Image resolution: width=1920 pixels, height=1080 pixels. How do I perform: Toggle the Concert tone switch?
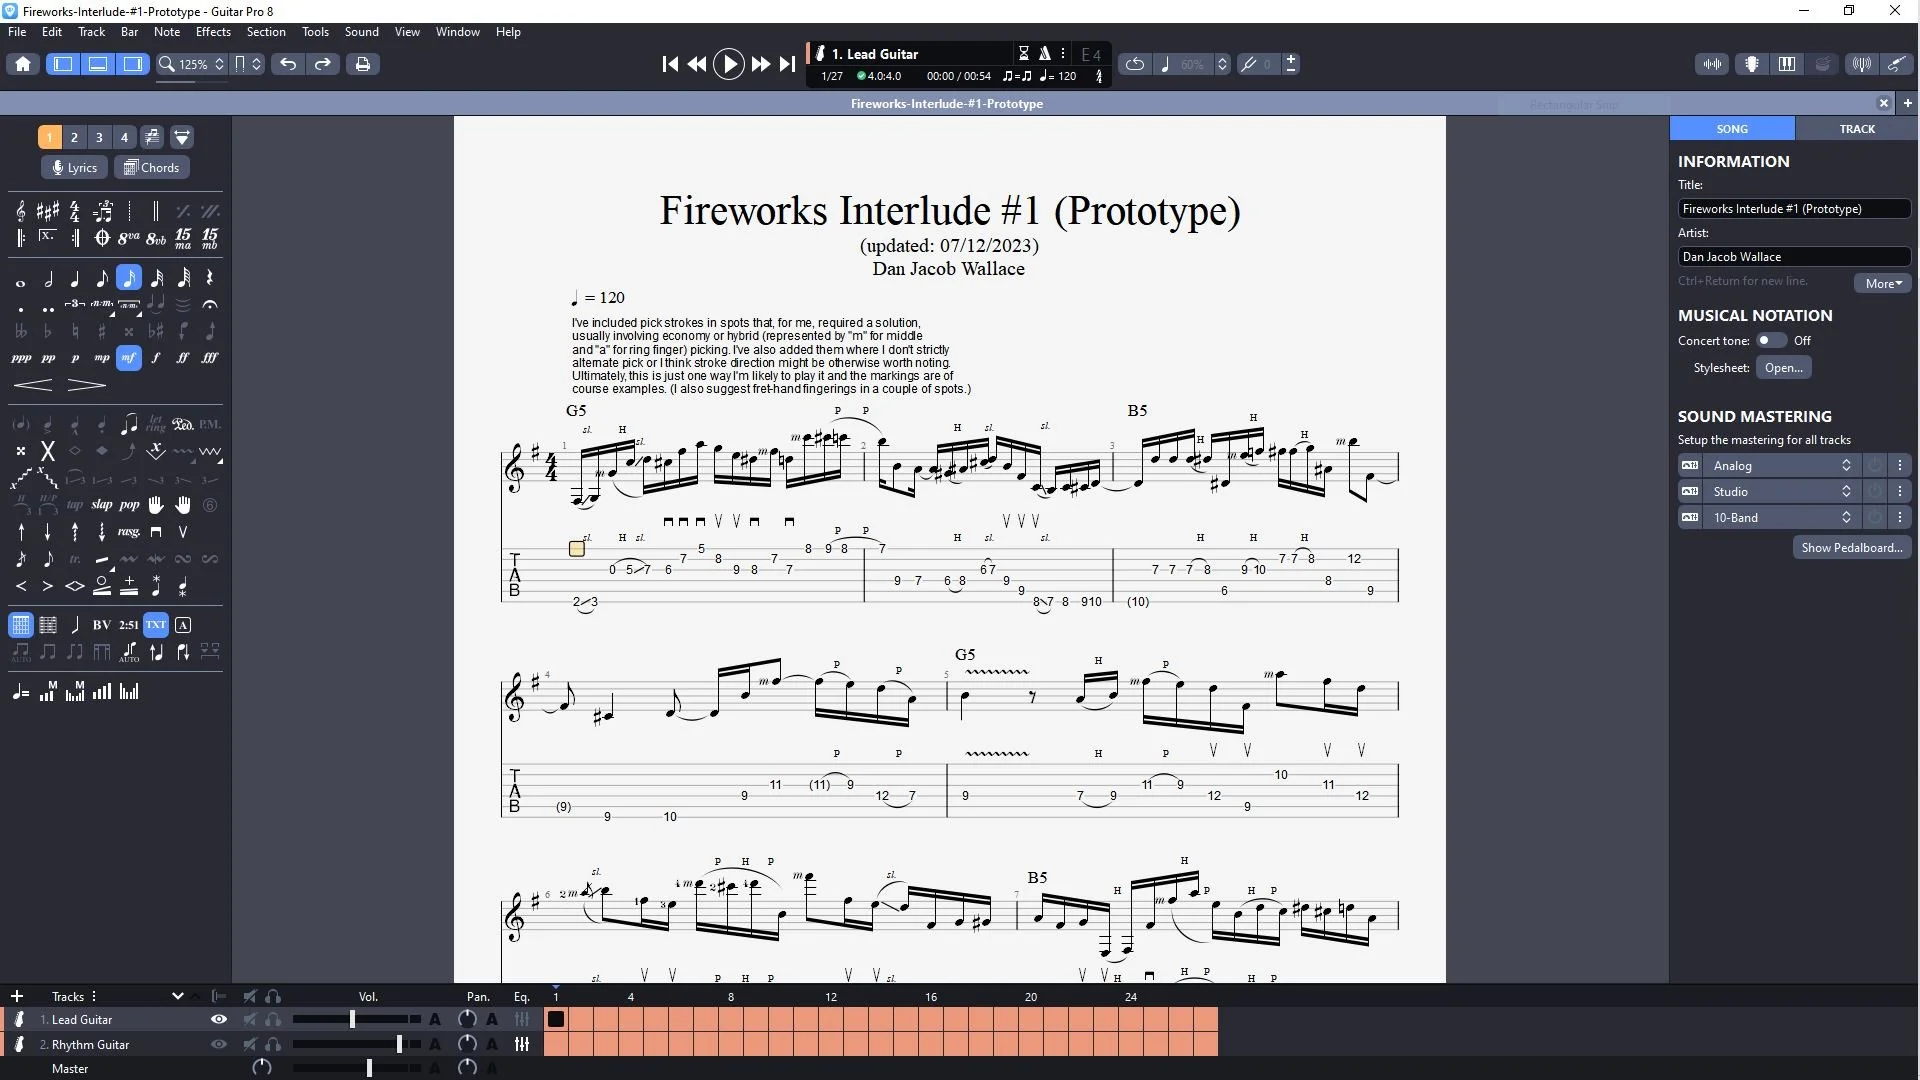coord(1771,341)
